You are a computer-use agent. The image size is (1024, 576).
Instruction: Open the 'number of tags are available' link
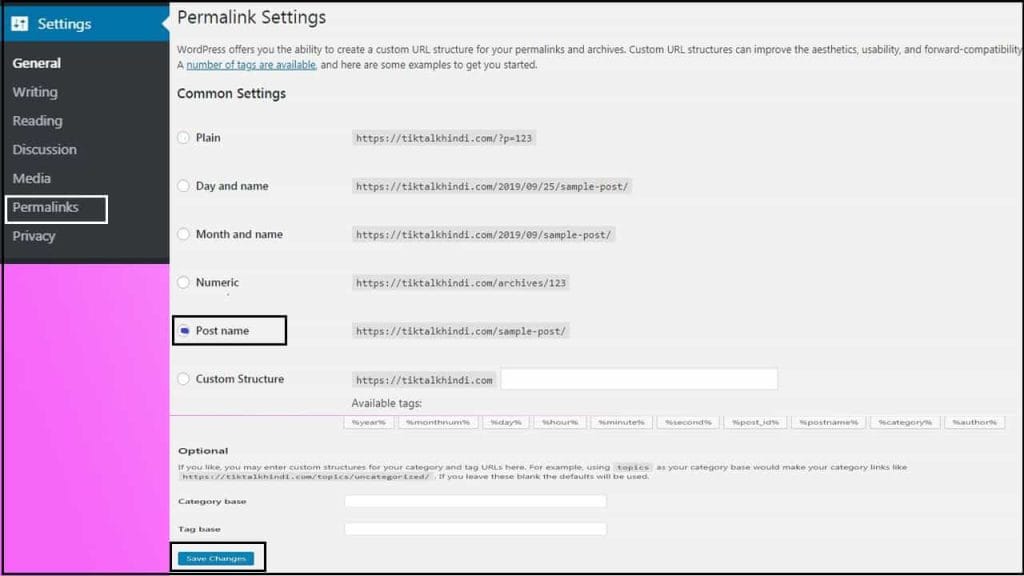pos(251,65)
